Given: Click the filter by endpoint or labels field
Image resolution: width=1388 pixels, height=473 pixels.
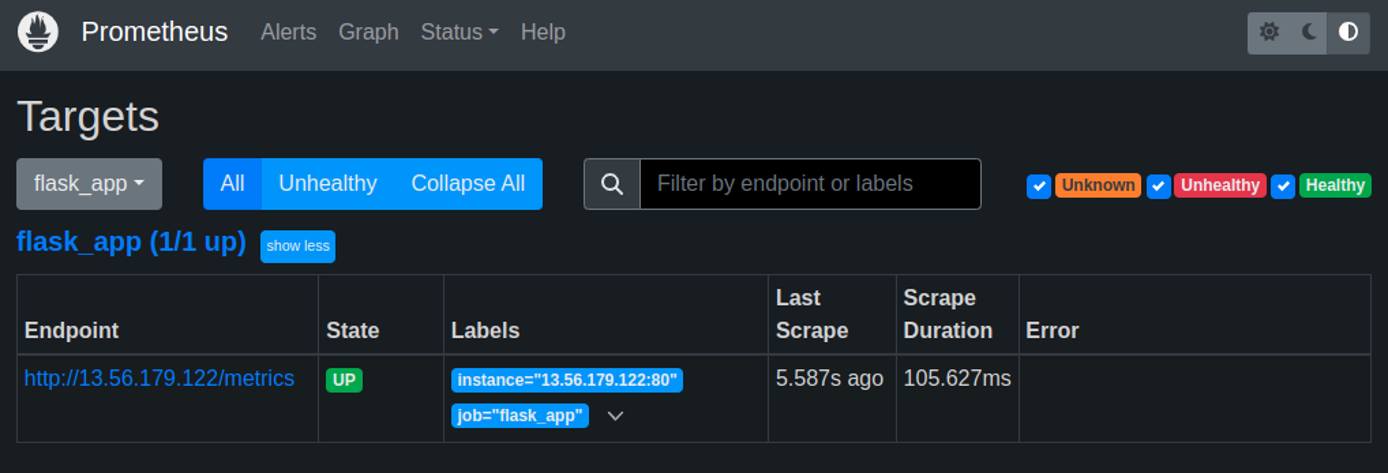Looking at the screenshot, I should (810, 184).
